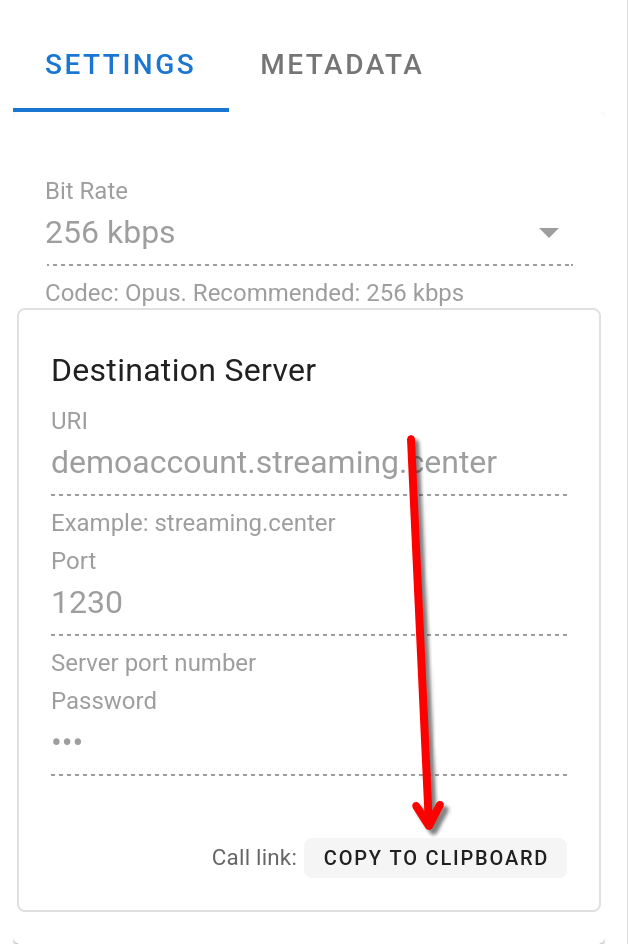Click the blue underline beneath Settings tab
Screen dimensions: 628x944
pyautogui.click(x=120, y=110)
